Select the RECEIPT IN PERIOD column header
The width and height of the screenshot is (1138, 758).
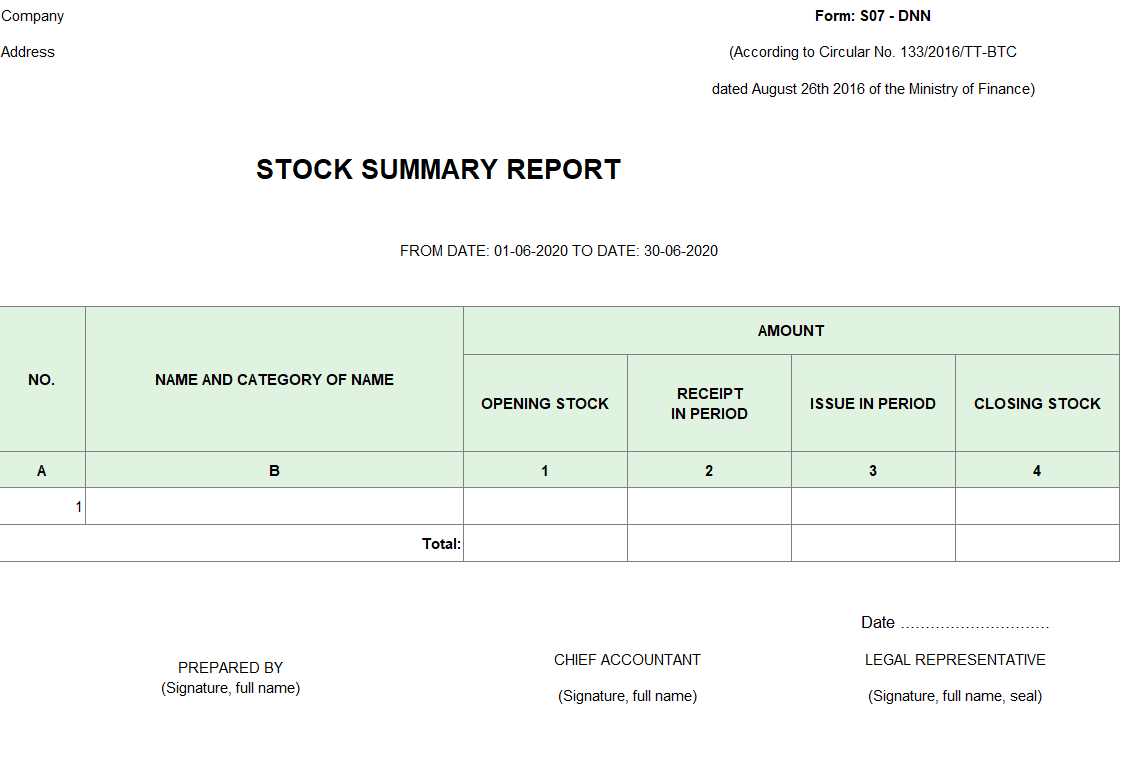(x=709, y=404)
